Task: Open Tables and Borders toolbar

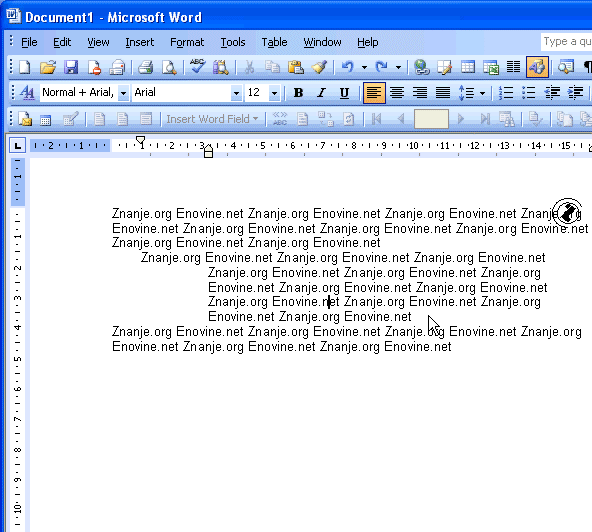Action: 445,68
